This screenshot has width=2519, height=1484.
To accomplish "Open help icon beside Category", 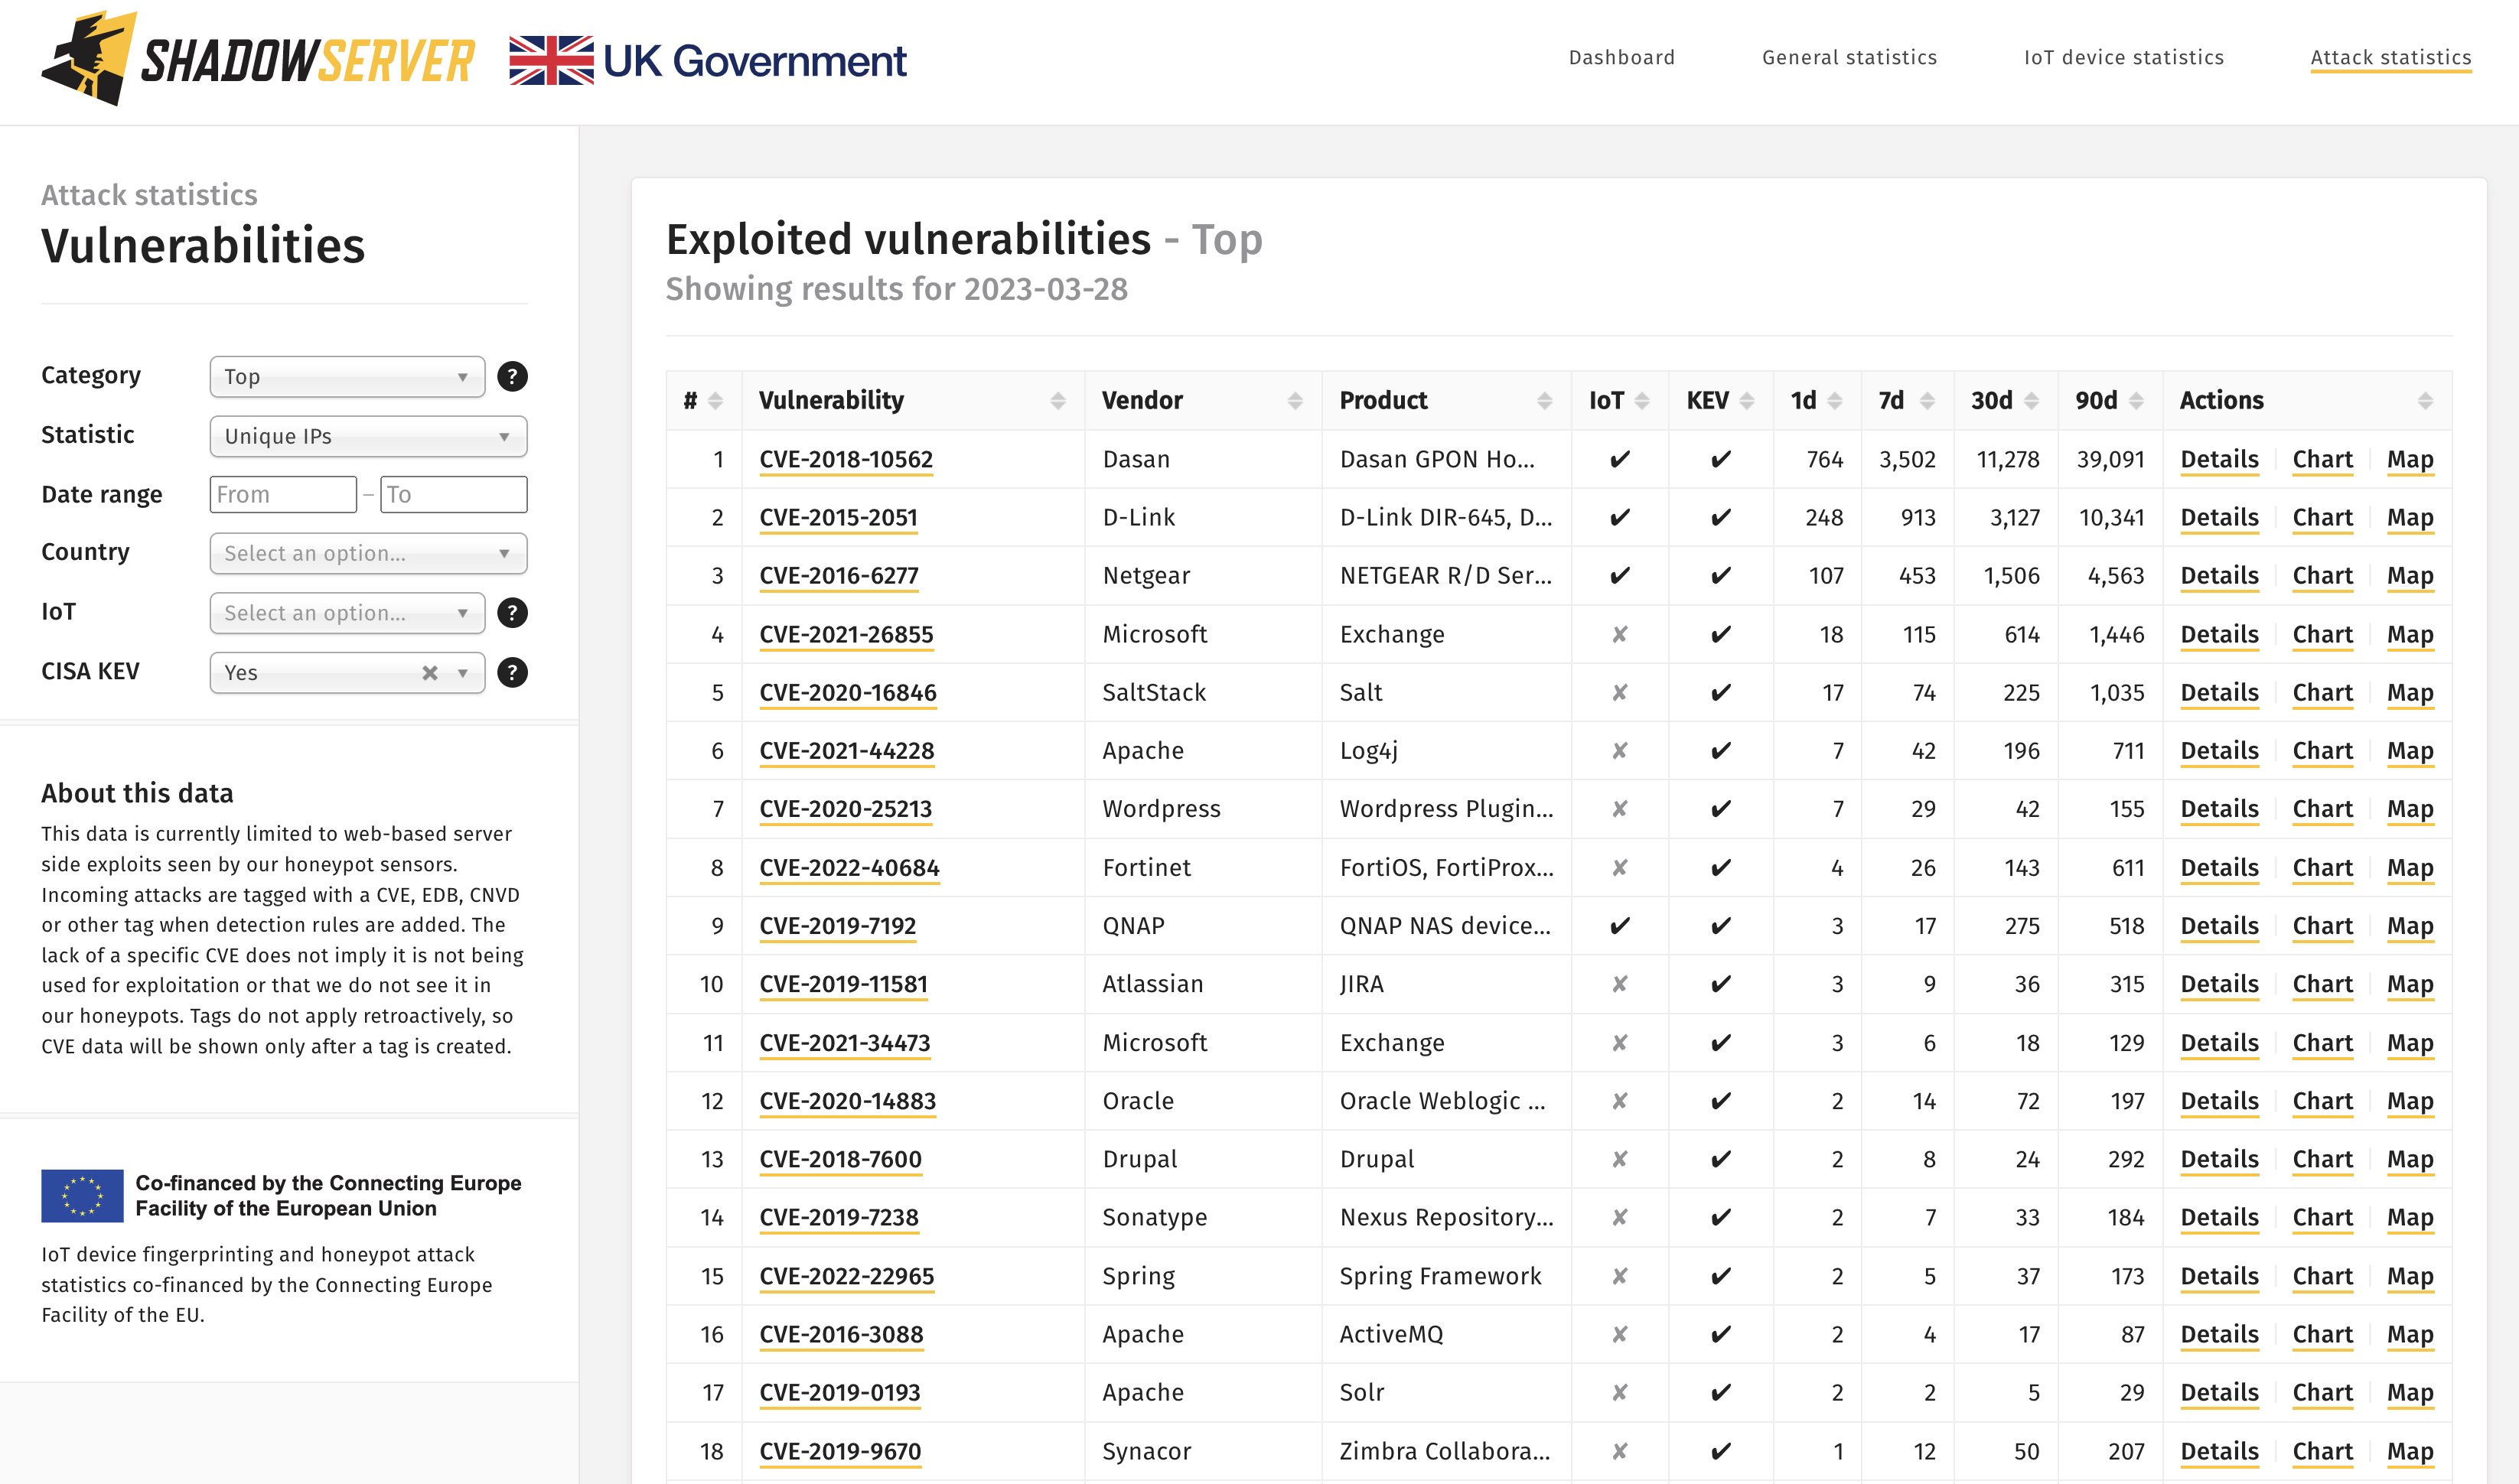I will tap(512, 376).
